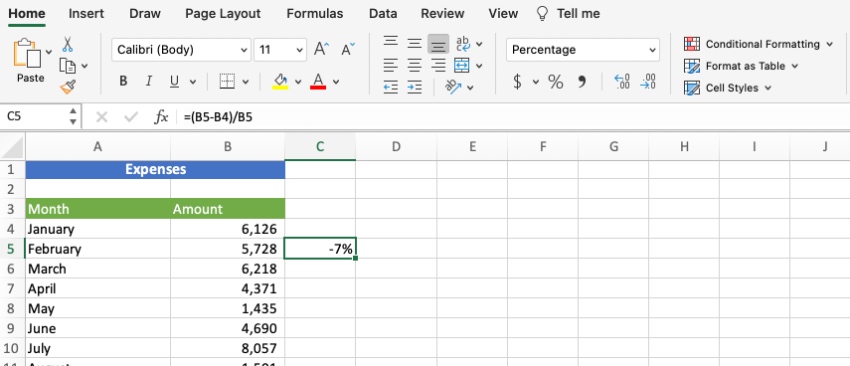The width and height of the screenshot is (850, 366).
Task: Decrease indent
Action: pyautogui.click(x=391, y=87)
